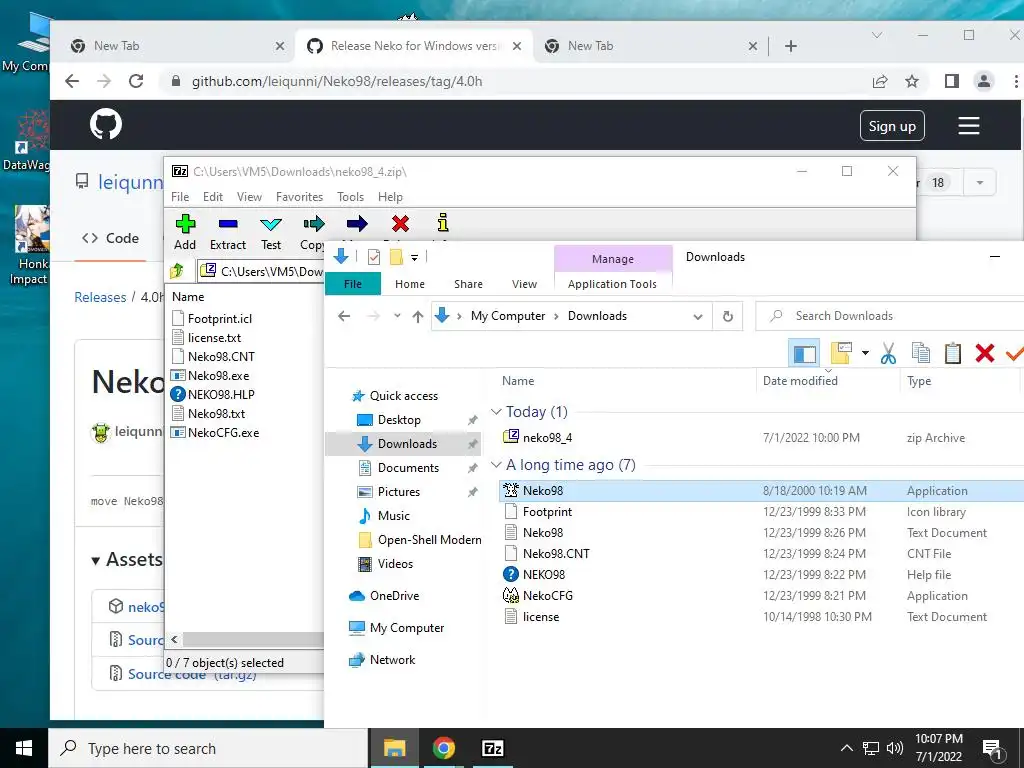Screen dimensions: 1024x768
Task: Click the Explorer red Delete X icon
Action: (x=985, y=353)
